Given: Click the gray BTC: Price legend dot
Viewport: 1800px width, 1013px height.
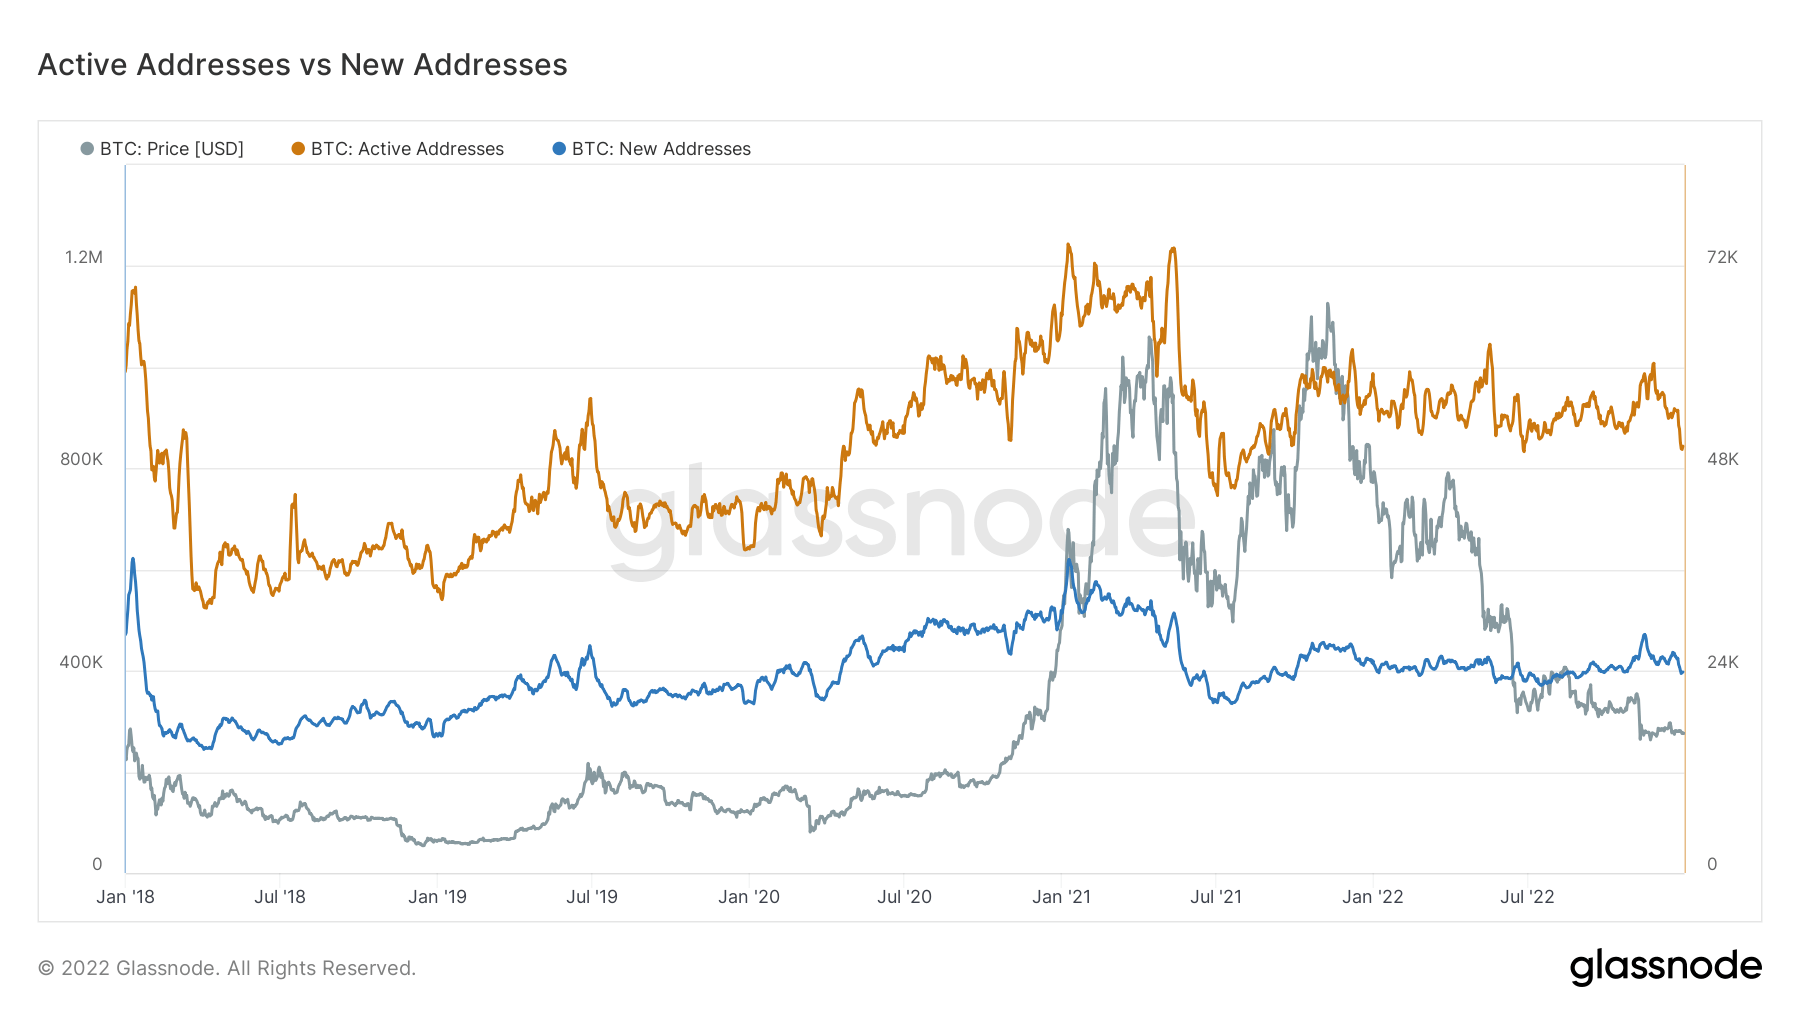Looking at the screenshot, I should (89, 148).
